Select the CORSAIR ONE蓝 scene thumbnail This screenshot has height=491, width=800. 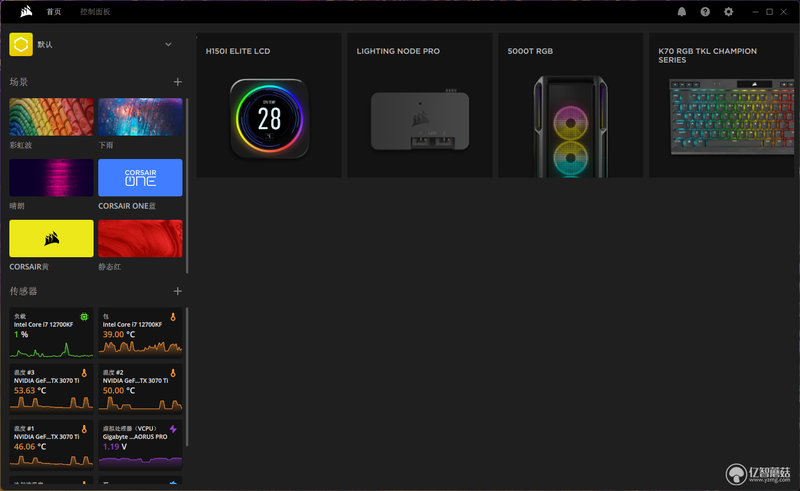140,178
